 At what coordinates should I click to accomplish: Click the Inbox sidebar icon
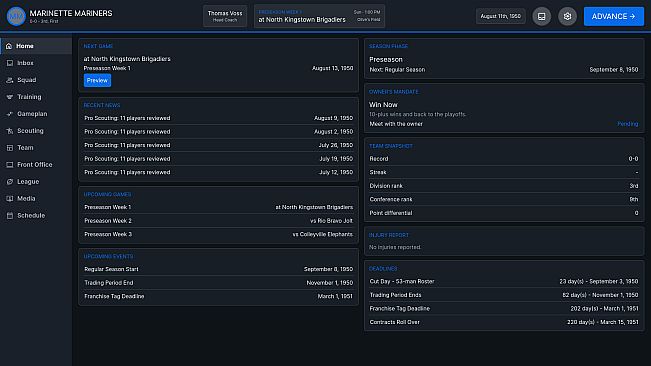tap(10, 63)
